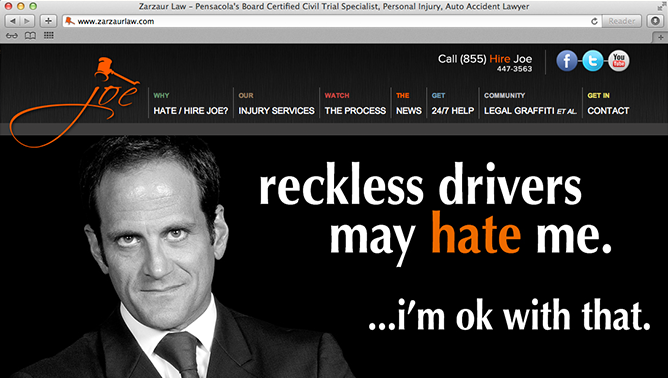Enter full screen with corner arrows icon
This screenshot has width=668, height=378.
(661, 6)
